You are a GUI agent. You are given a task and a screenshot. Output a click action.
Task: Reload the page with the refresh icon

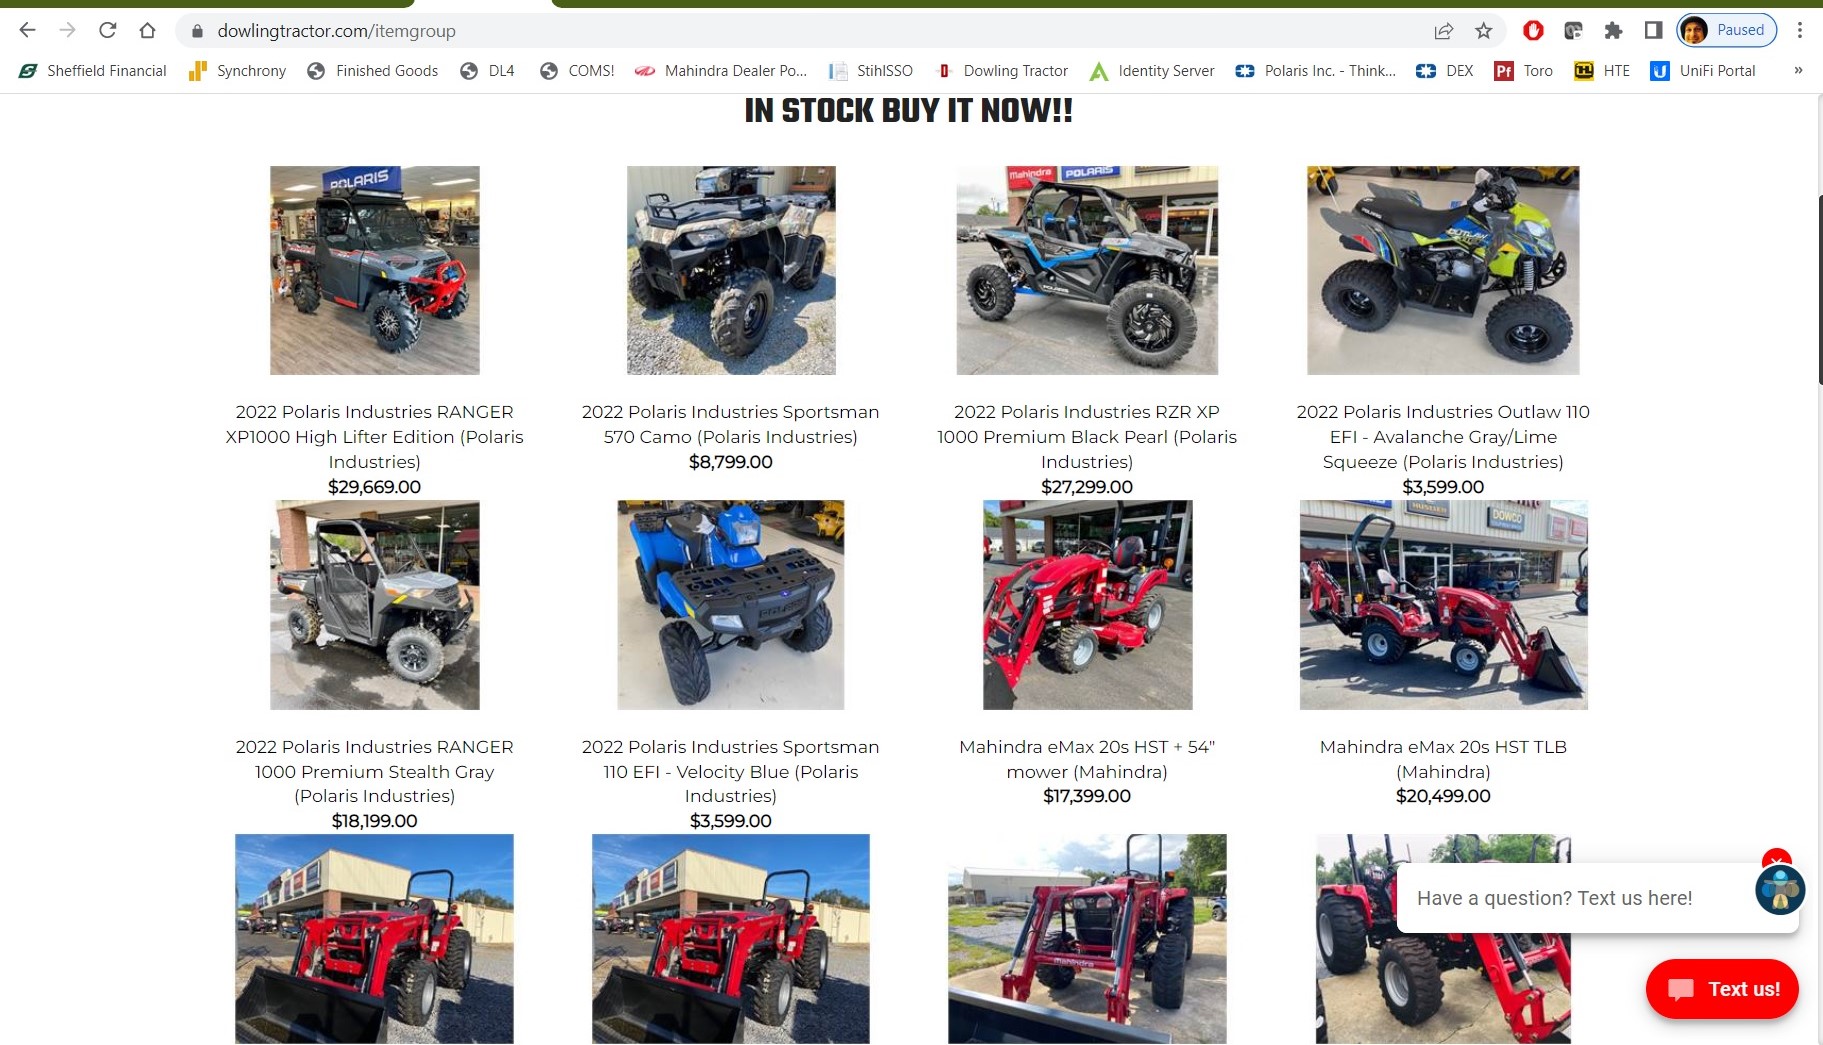[108, 30]
